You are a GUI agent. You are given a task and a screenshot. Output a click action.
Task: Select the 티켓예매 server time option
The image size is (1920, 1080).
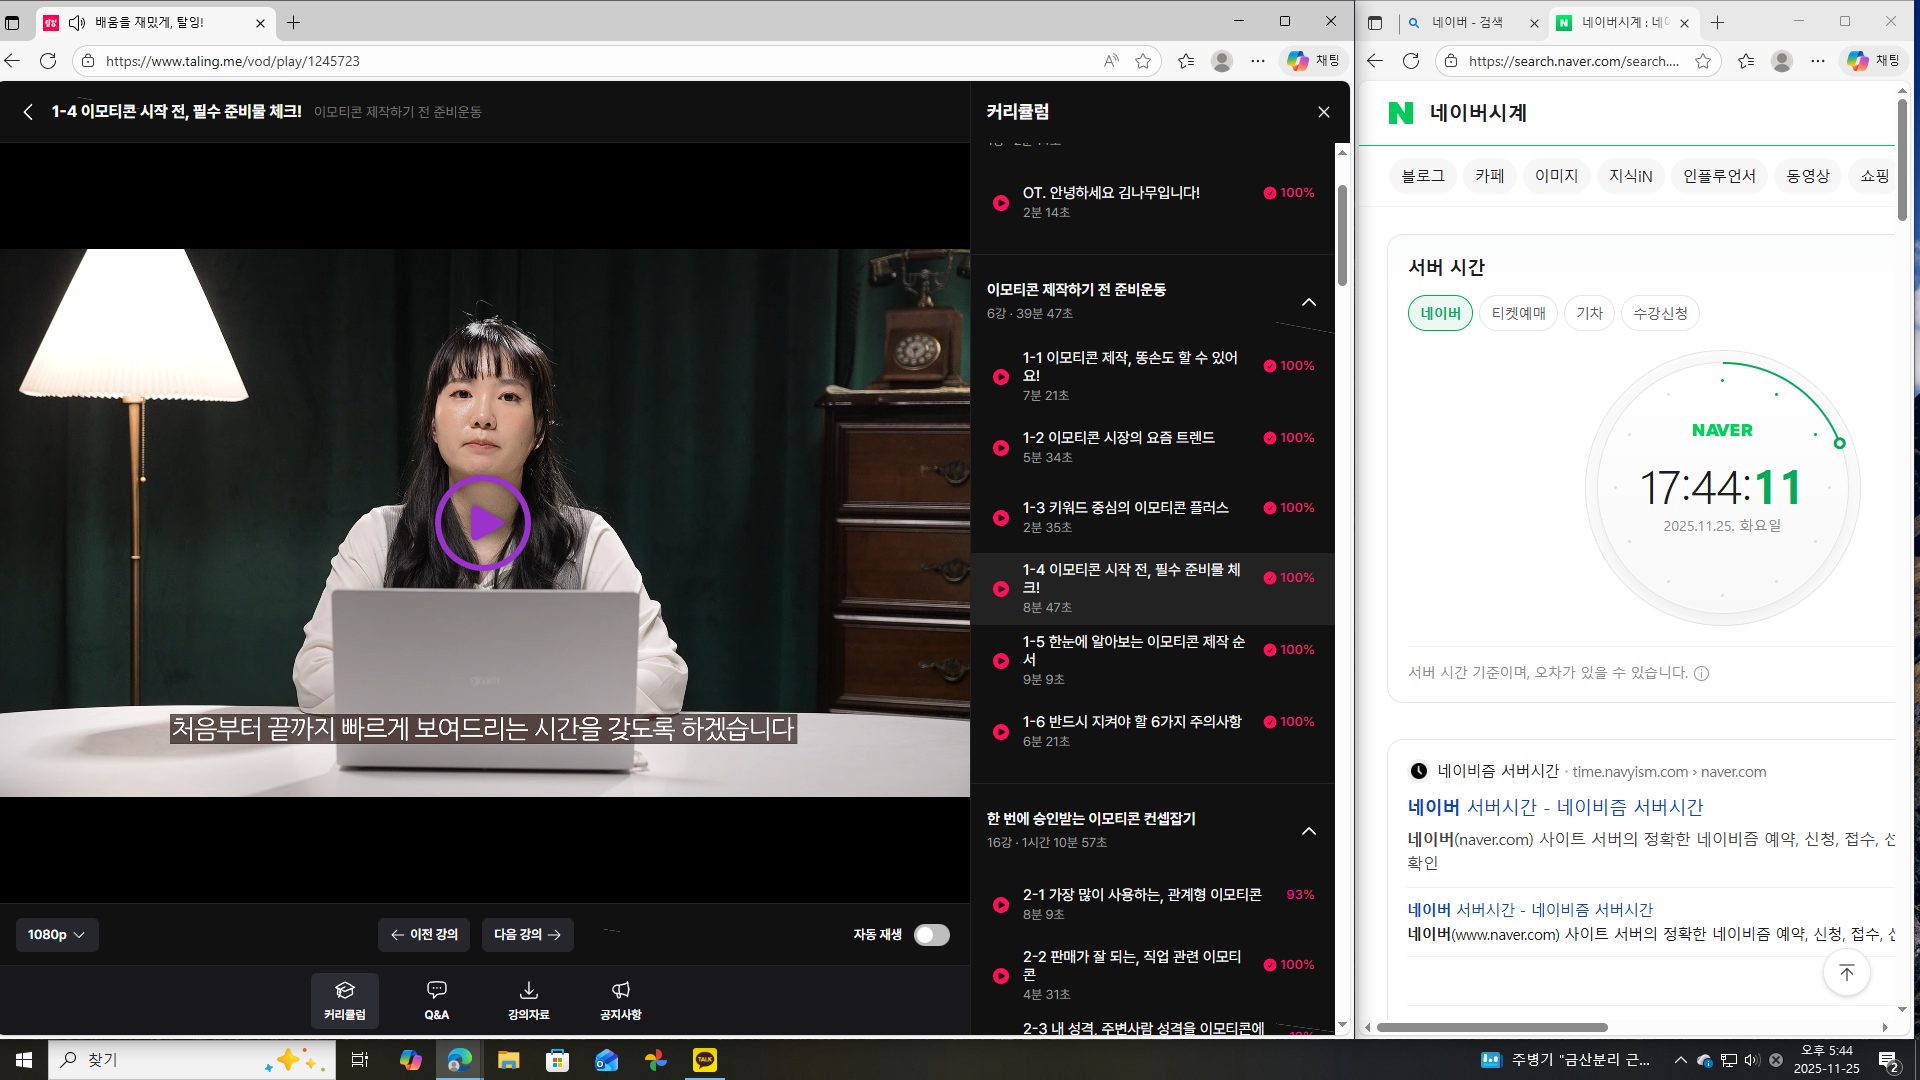[1518, 313]
